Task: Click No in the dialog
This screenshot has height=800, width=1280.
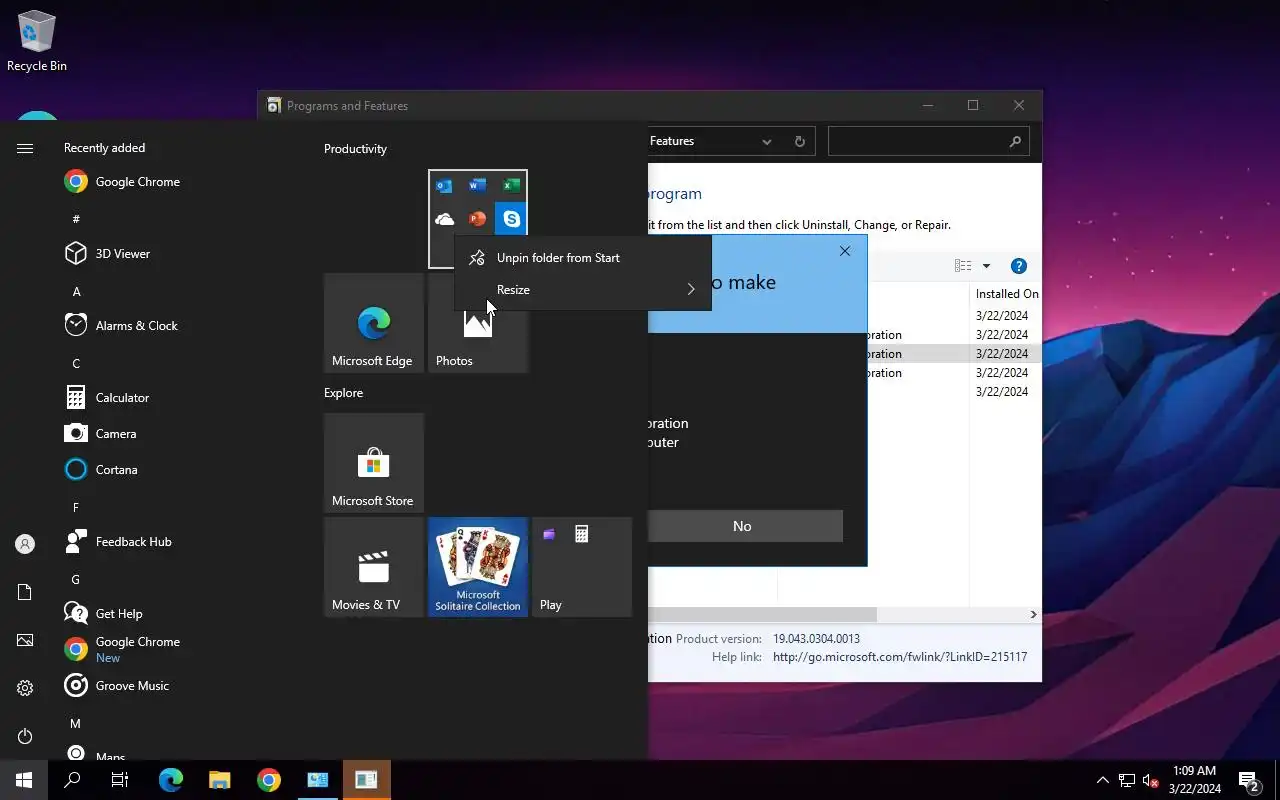Action: 742,526
